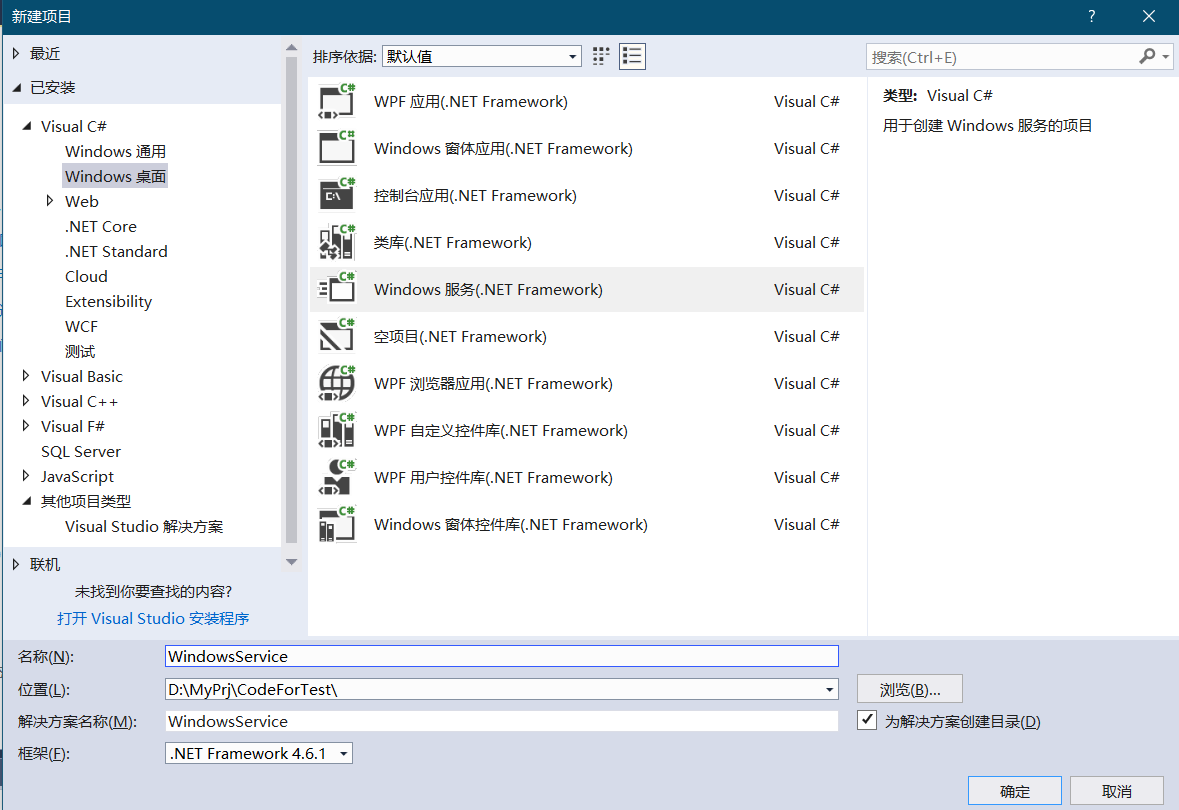This screenshot has height=810, width=1179.
Task: Click the Windows 窗体应用 template icon
Action: pyautogui.click(x=336, y=148)
